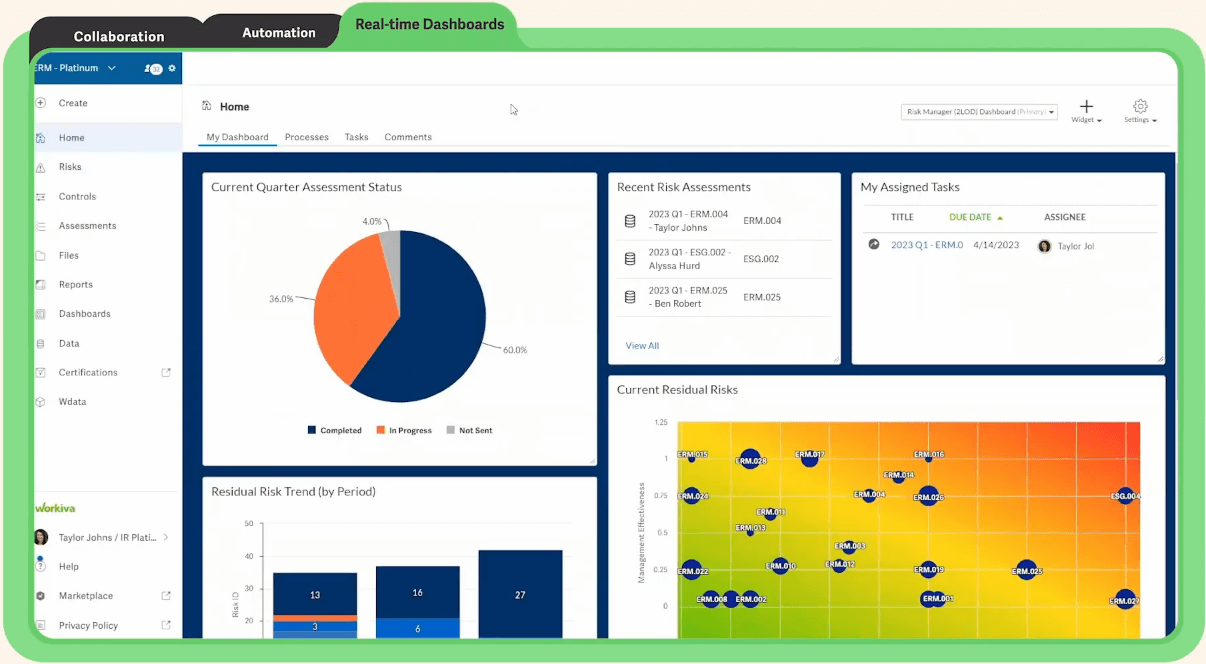Click the Data cylinder icon
The image size is (1206, 664).
click(x=40, y=343)
